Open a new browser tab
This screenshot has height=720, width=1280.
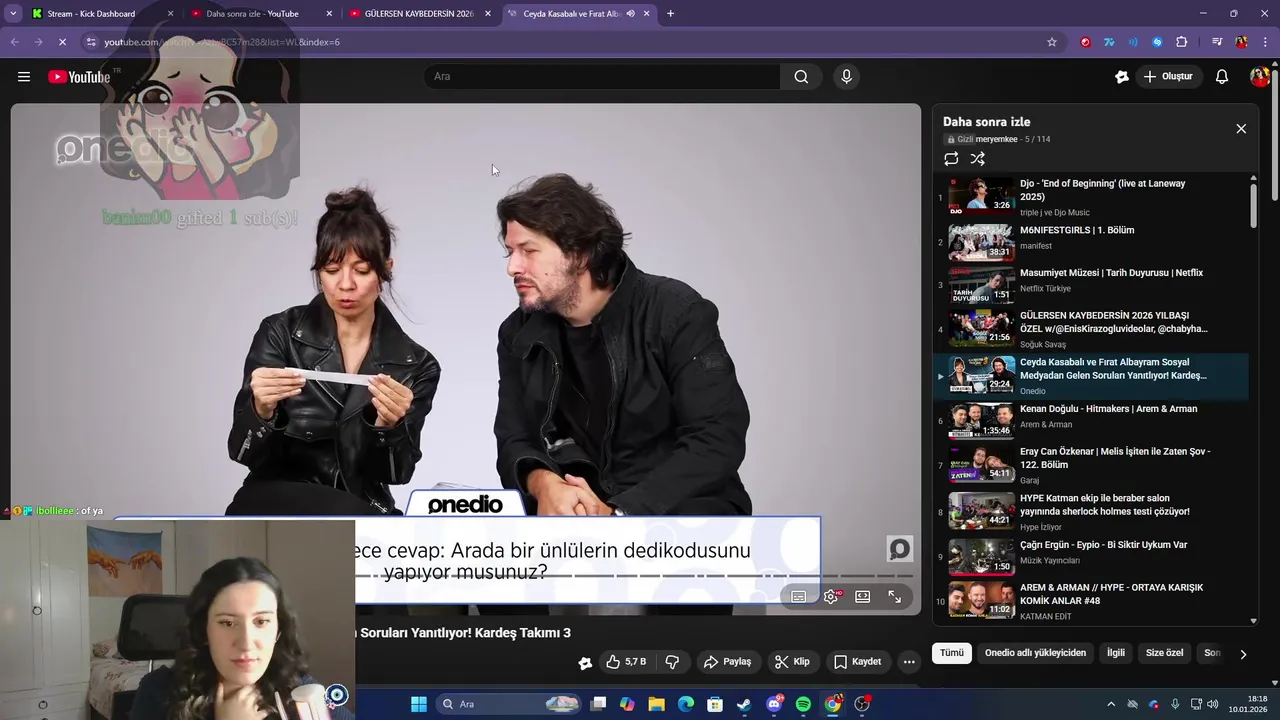670,14
